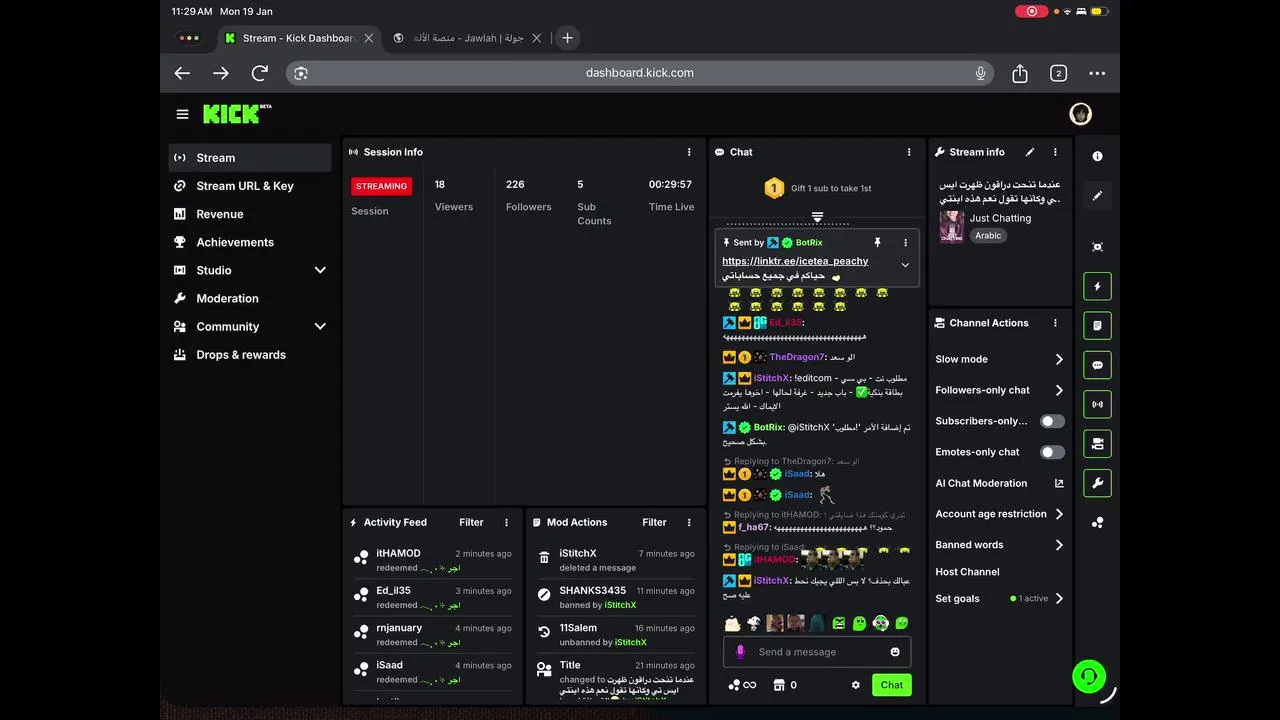Open Session Info panel three-dot menu
Screen dimensions: 1280x720
(689, 152)
